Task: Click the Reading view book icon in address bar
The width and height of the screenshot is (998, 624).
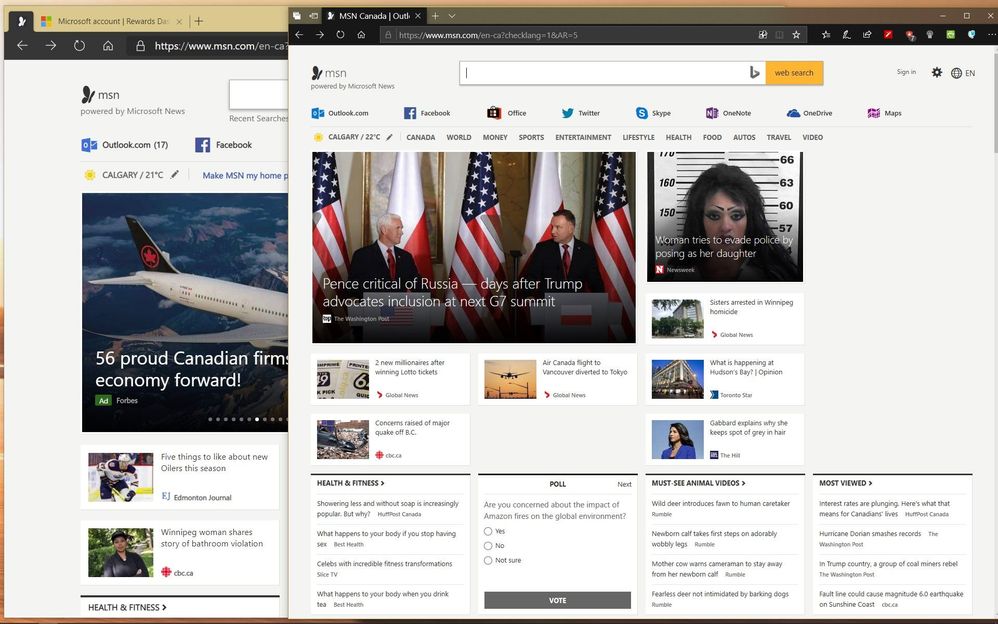Action: coord(779,35)
